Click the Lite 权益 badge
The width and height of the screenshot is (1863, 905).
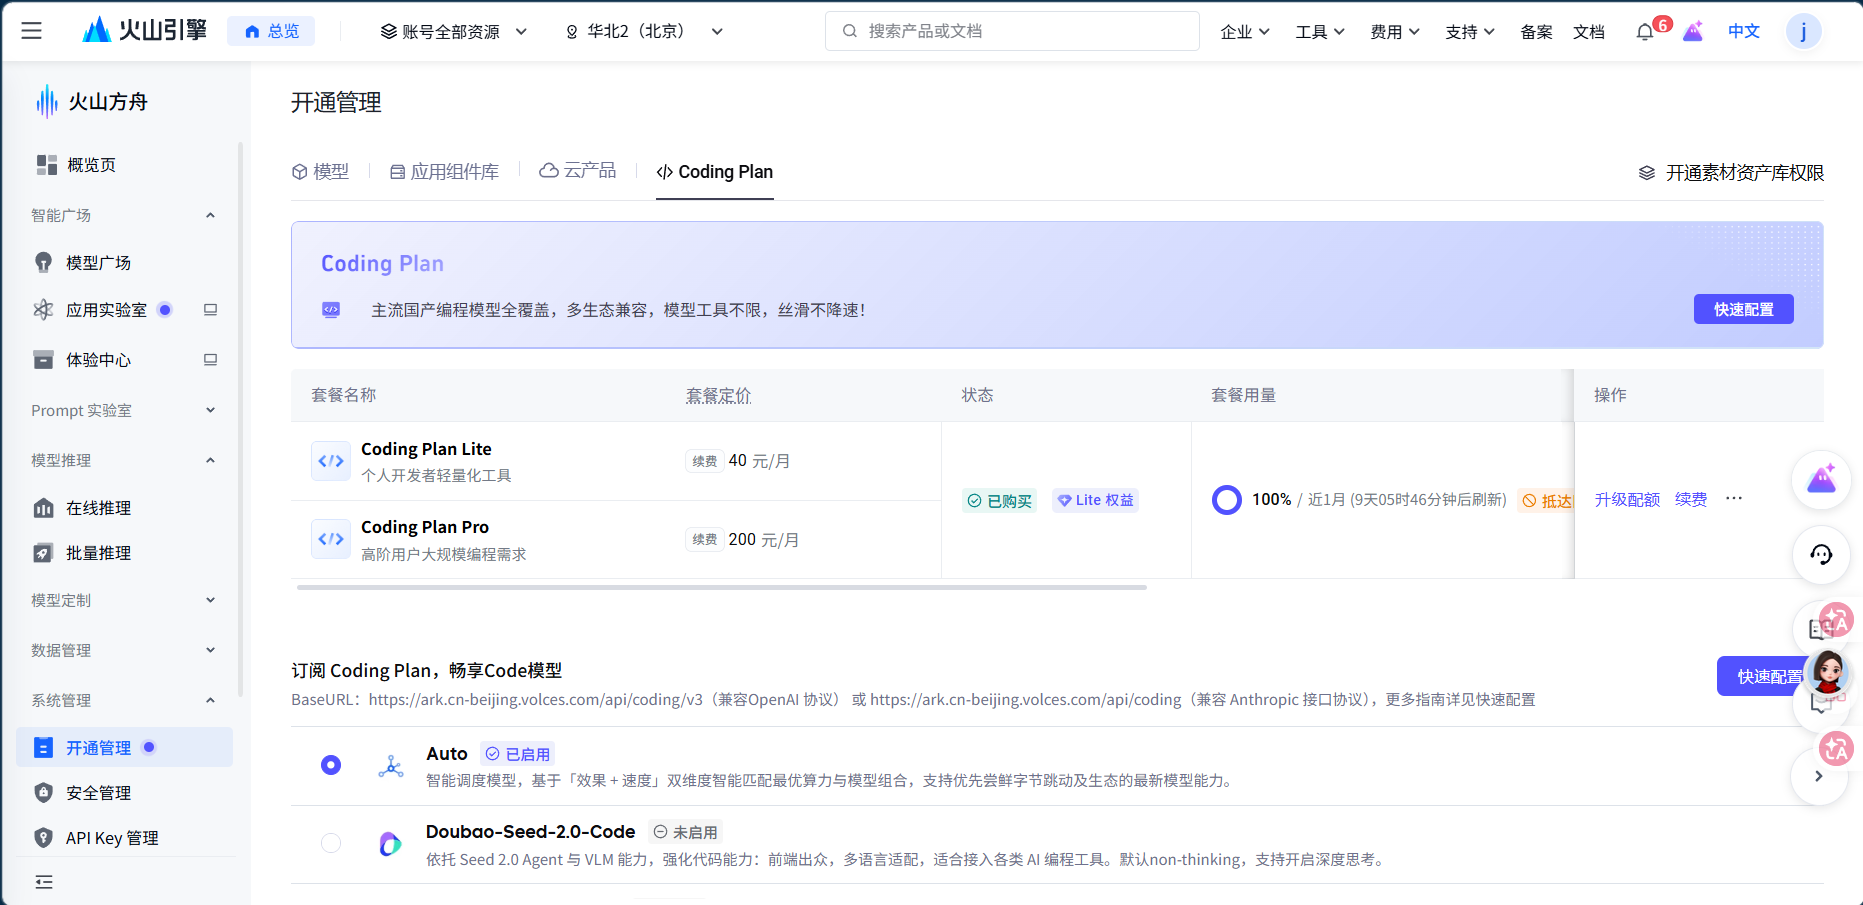(1095, 500)
